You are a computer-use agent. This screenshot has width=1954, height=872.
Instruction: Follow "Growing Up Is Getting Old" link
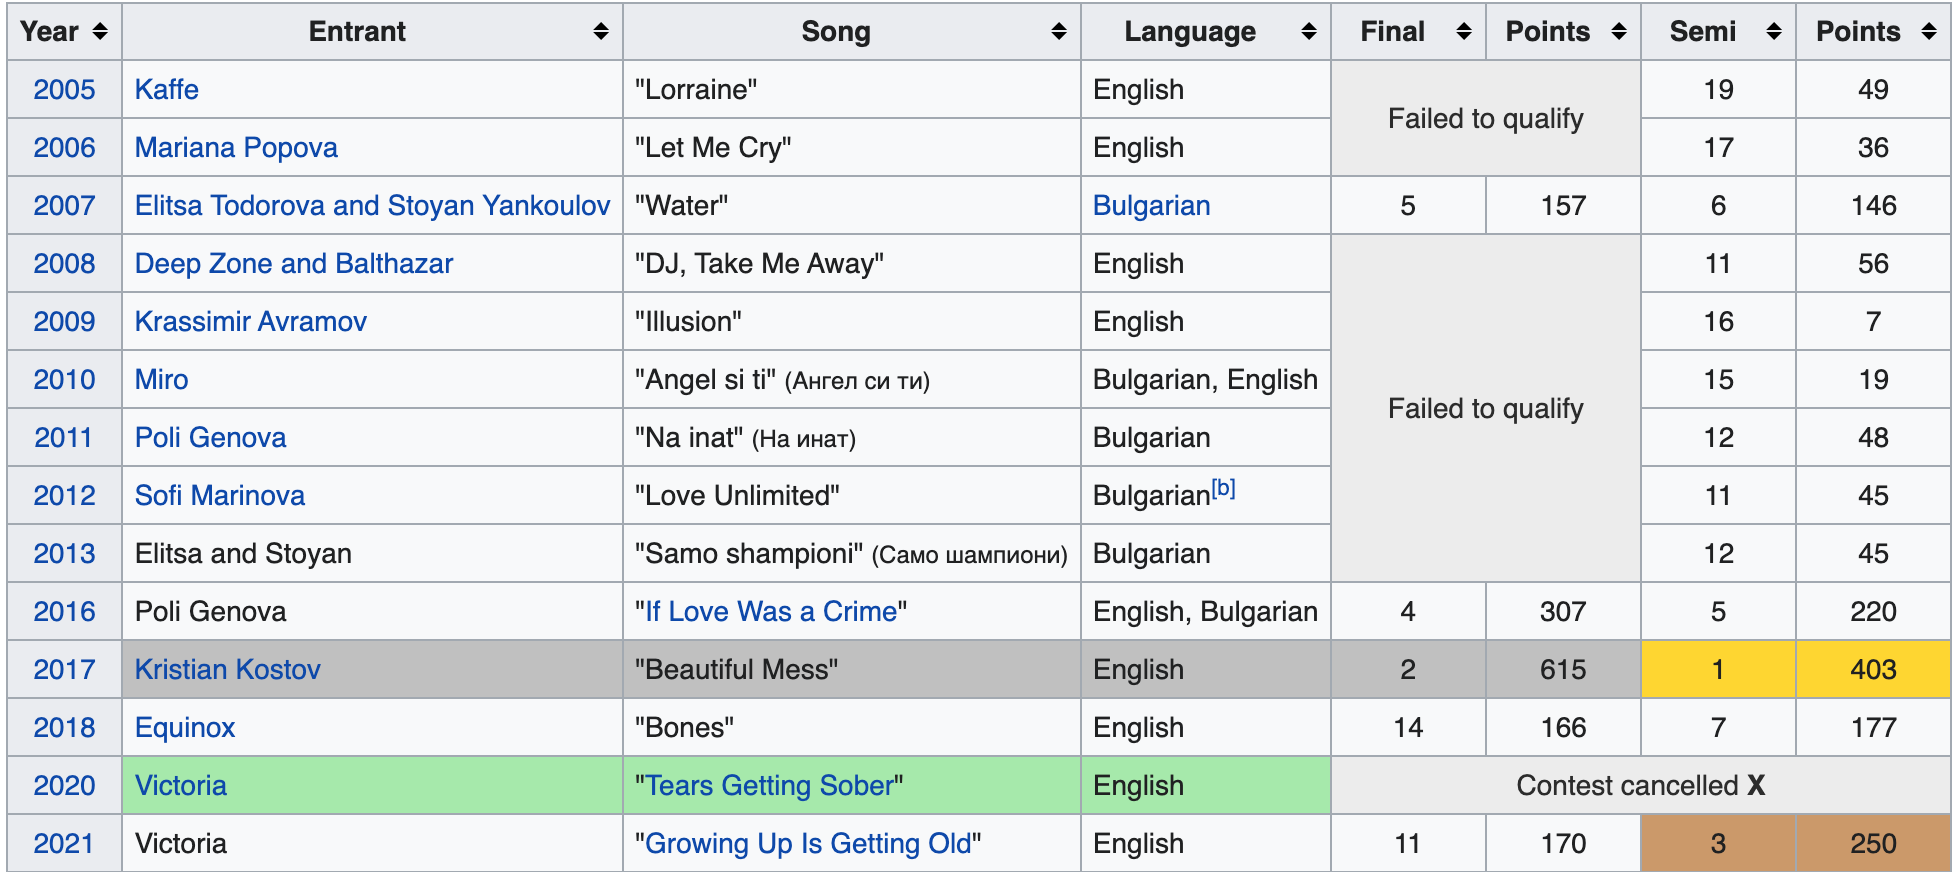[x=808, y=844]
